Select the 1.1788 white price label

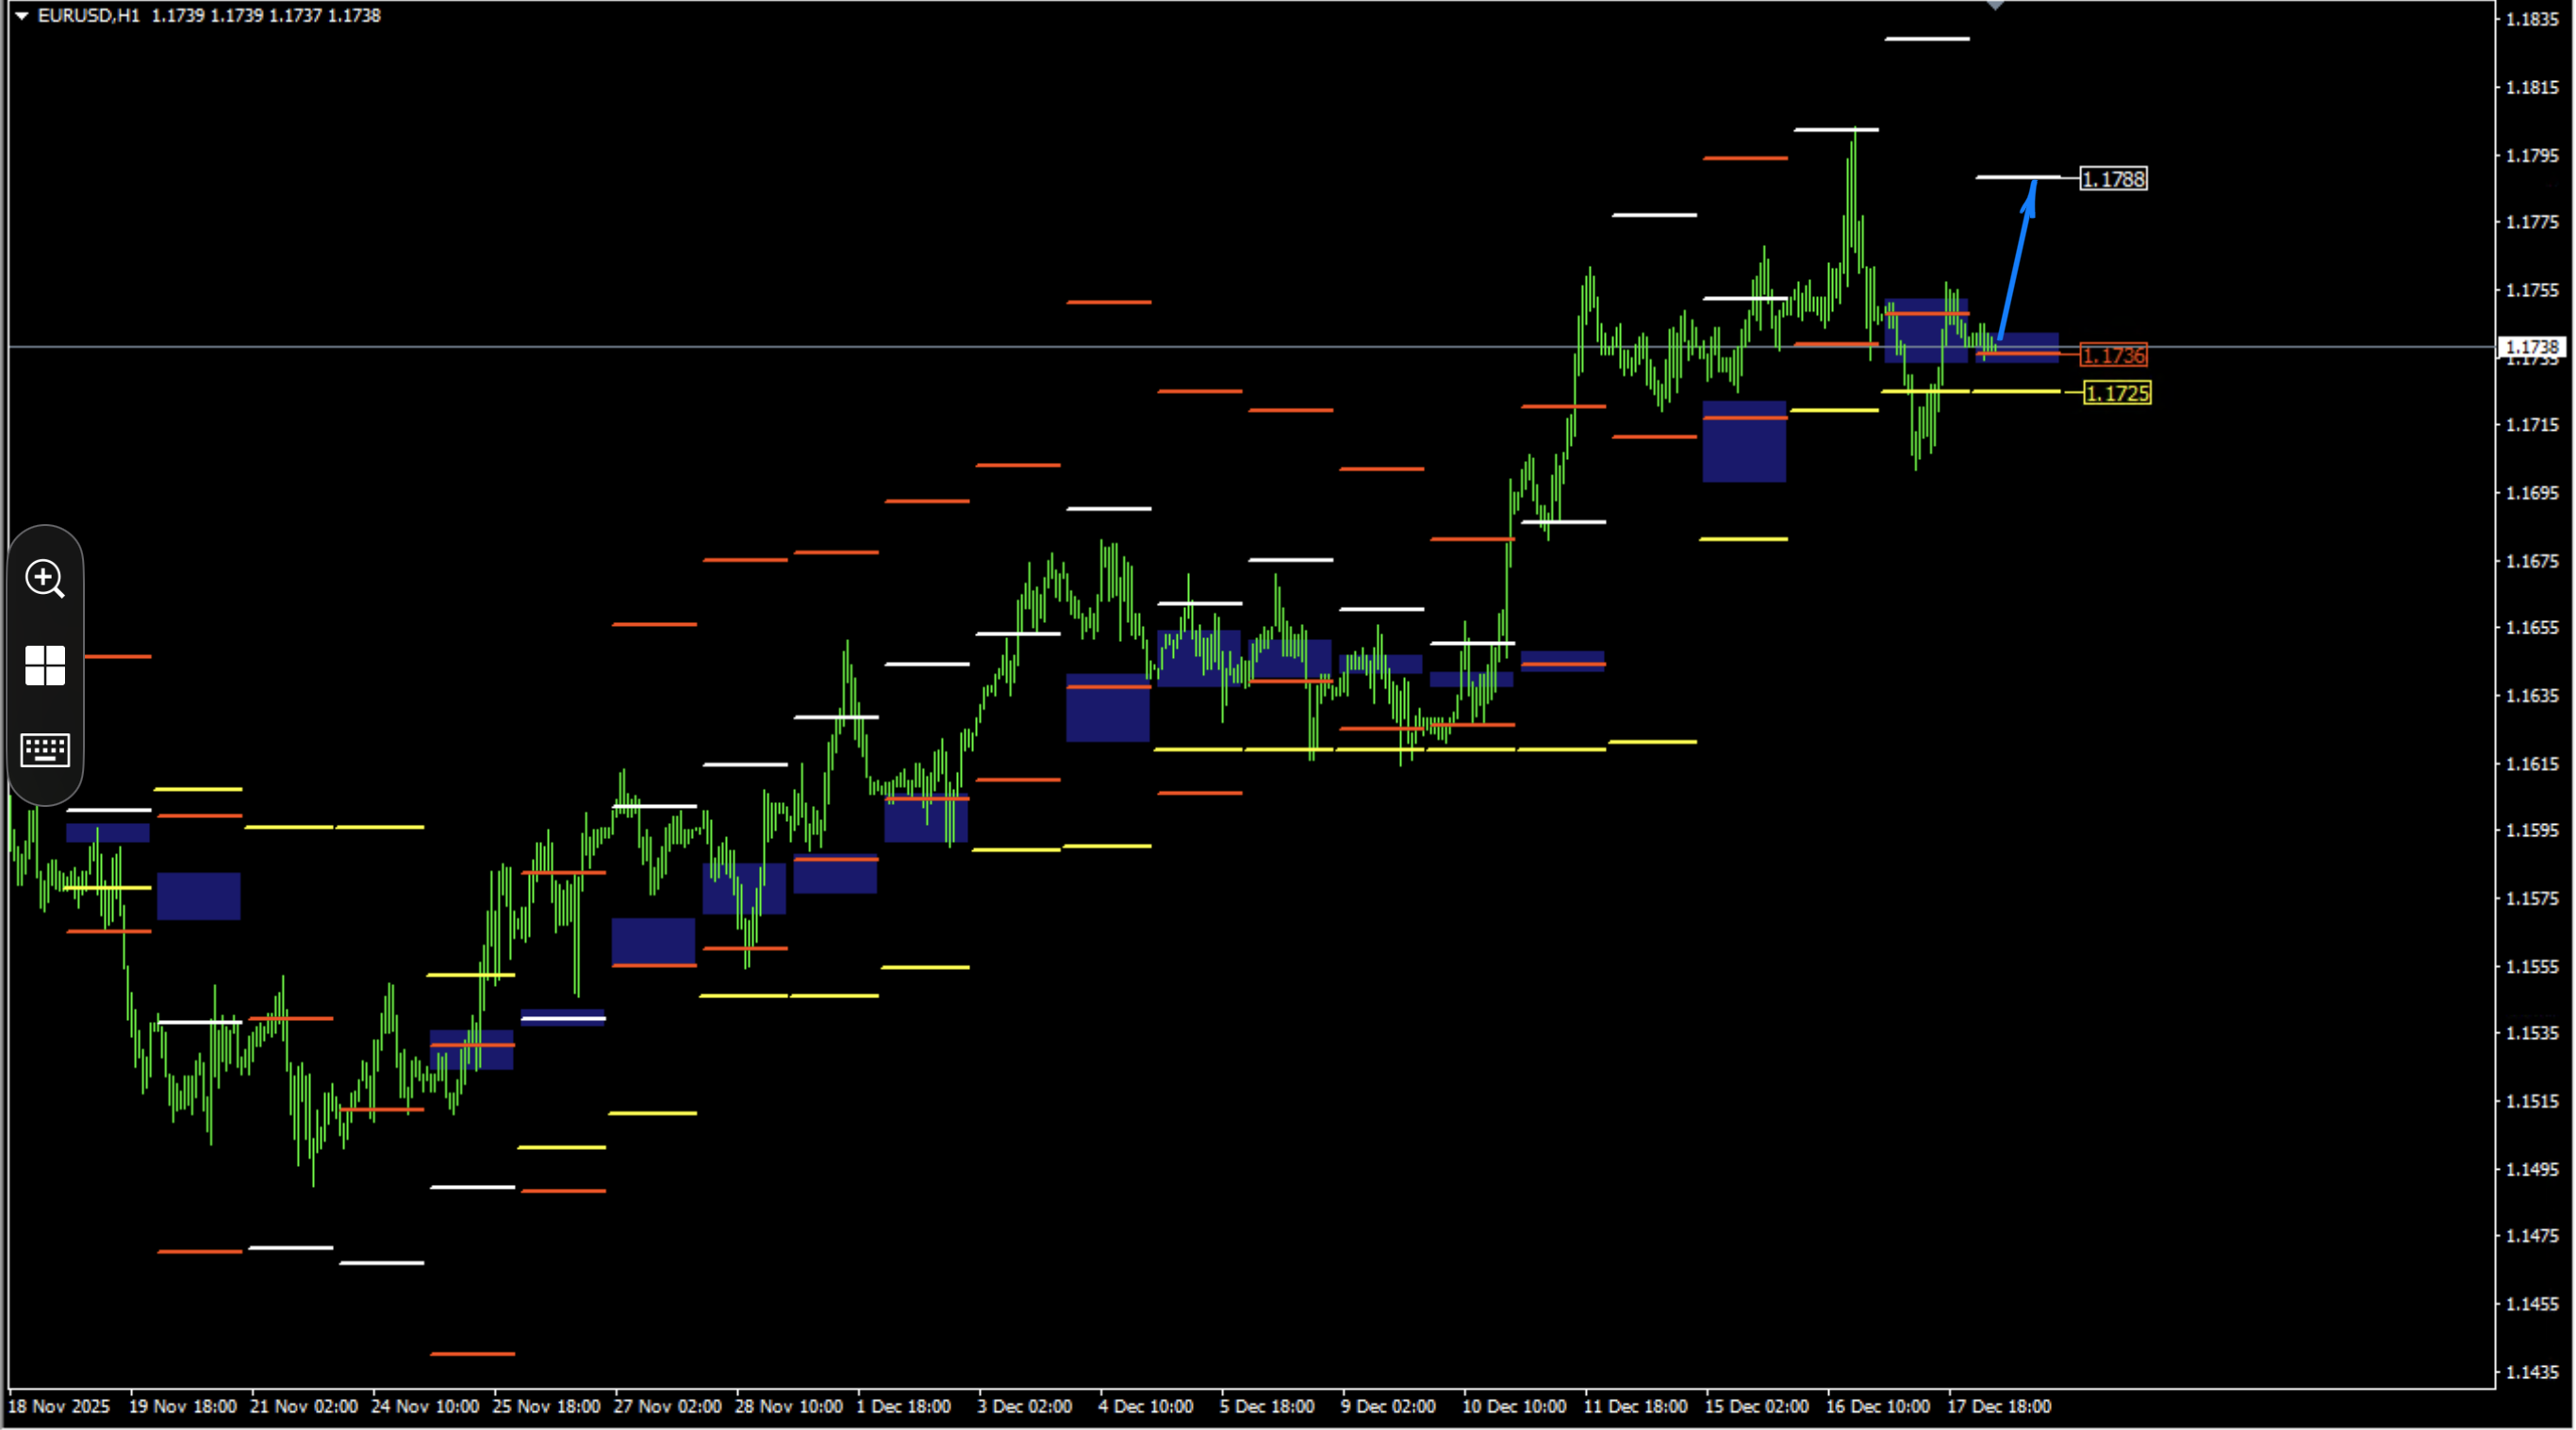click(2113, 179)
